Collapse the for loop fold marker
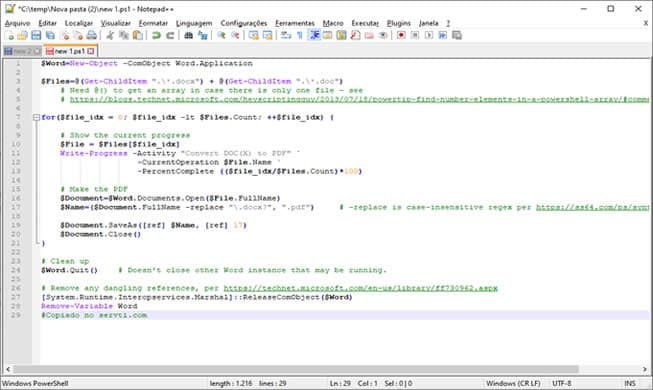Viewport: 653px width, 390px height. [36, 118]
